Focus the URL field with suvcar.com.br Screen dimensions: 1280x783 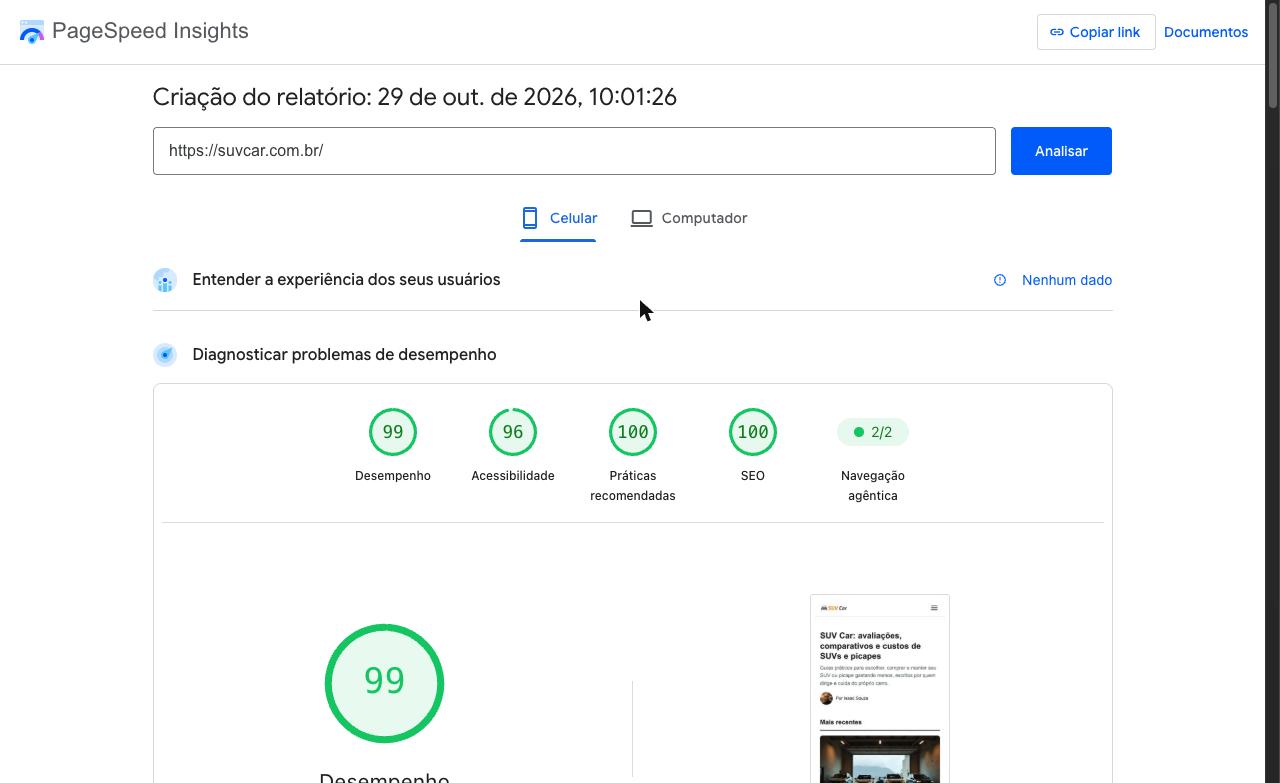click(x=574, y=151)
